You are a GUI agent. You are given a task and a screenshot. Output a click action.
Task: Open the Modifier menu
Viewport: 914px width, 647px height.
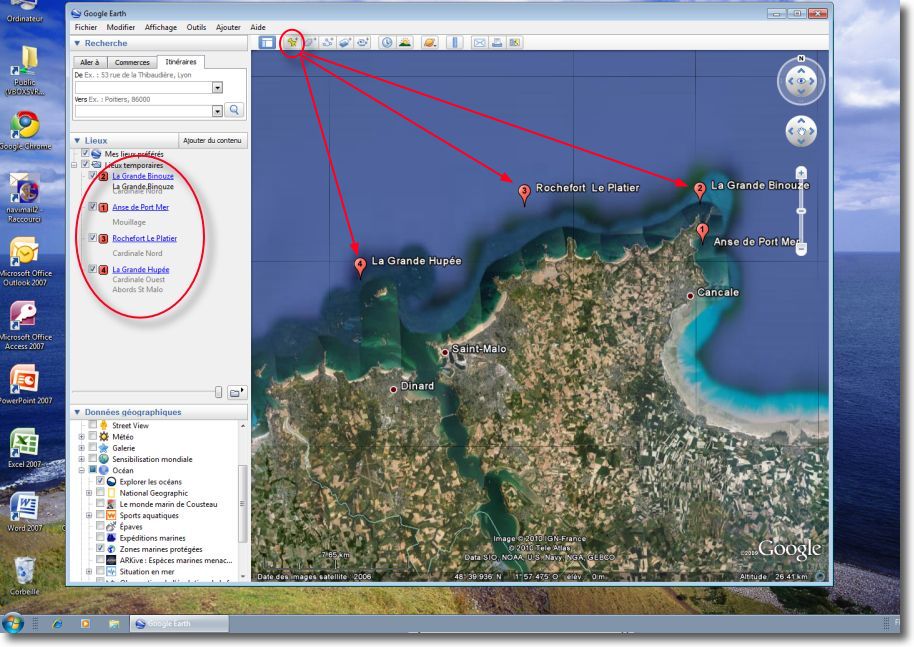121,27
